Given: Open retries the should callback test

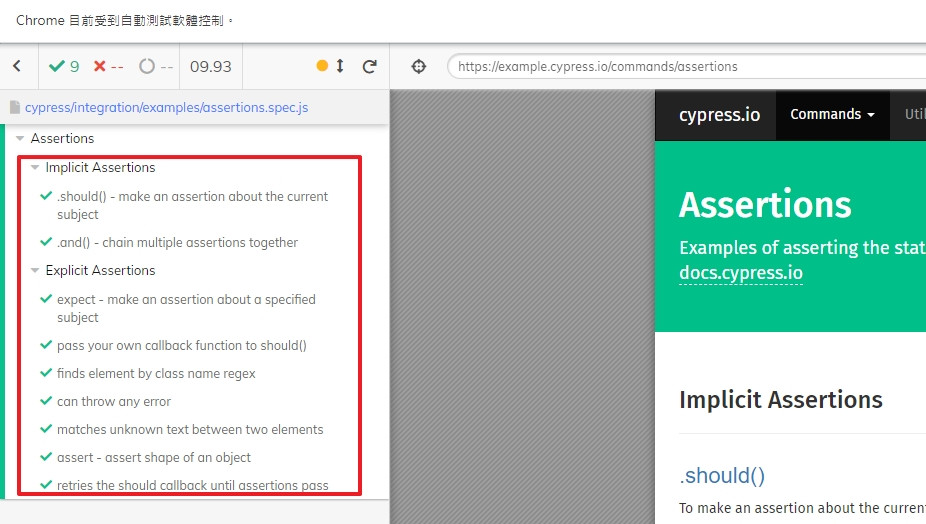Looking at the screenshot, I should coord(193,485).
